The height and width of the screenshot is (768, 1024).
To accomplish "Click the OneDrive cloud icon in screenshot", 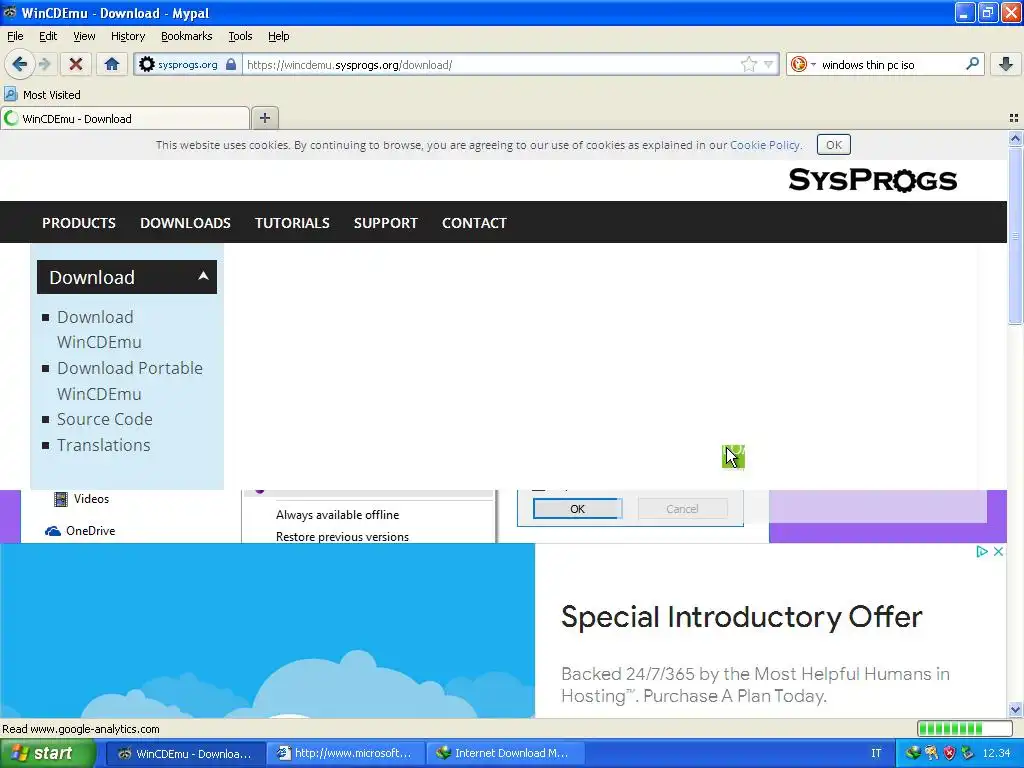I will 53,531.
